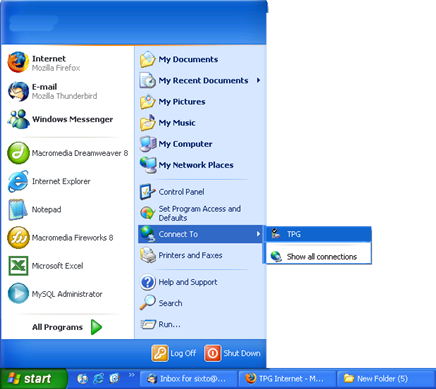Select the Control Panel text label
Image resolution: width=436 pixels, height=389 pixels.
tap(181, 192)
